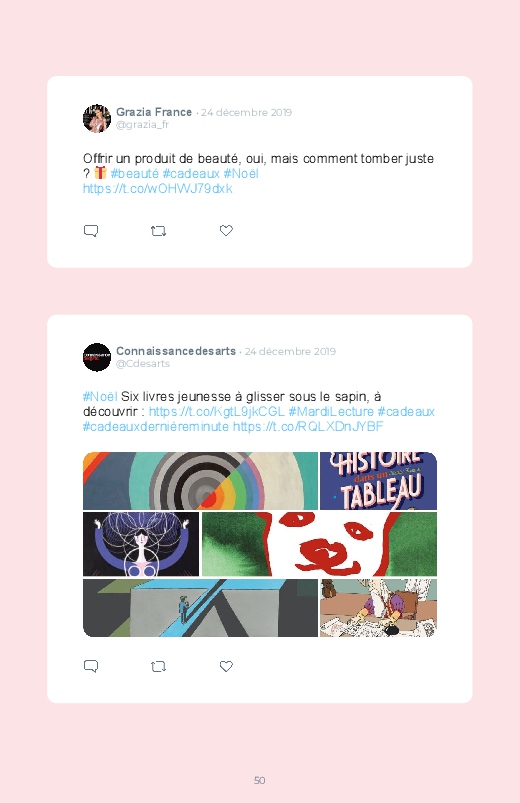520x803 pixels.
Task: Click reply icon on Grazia France tweet
Action: point(91,231)
